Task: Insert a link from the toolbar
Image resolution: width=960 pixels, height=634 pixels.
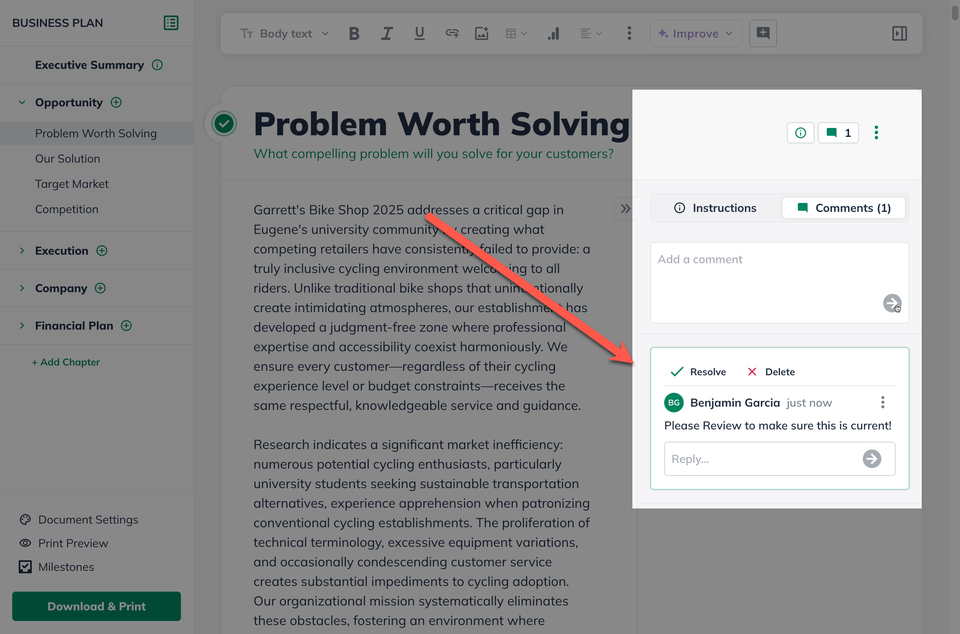Action: coord(452,34)
